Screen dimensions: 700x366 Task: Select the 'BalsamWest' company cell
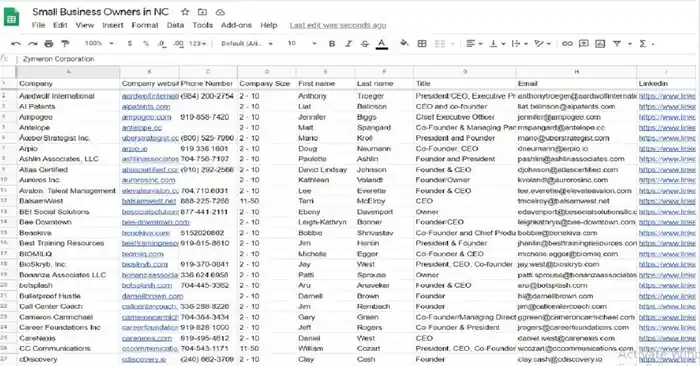click(68, 201)
